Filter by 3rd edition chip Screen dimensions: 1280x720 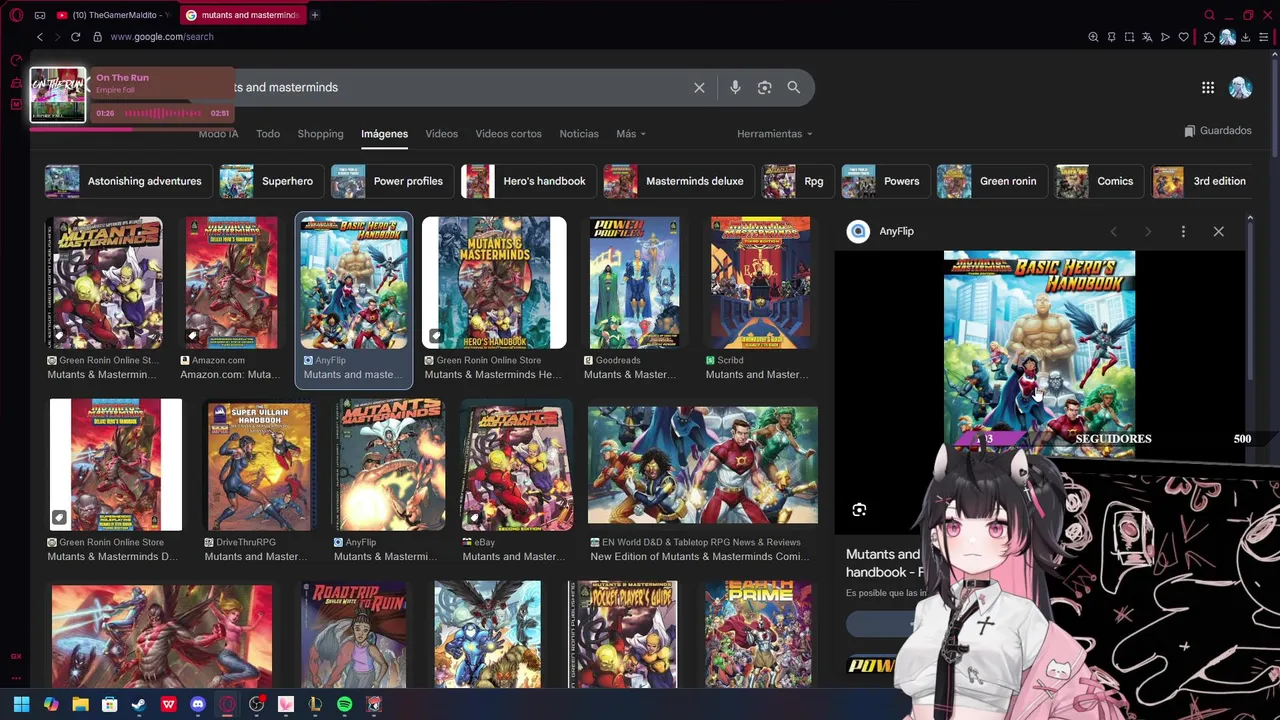coord(1201,181)
